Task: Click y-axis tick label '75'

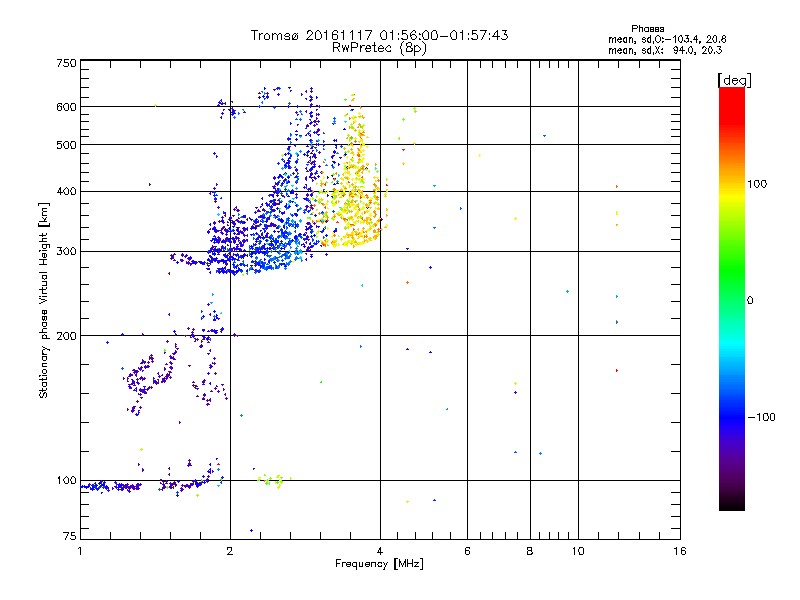Action: point(70,536)
